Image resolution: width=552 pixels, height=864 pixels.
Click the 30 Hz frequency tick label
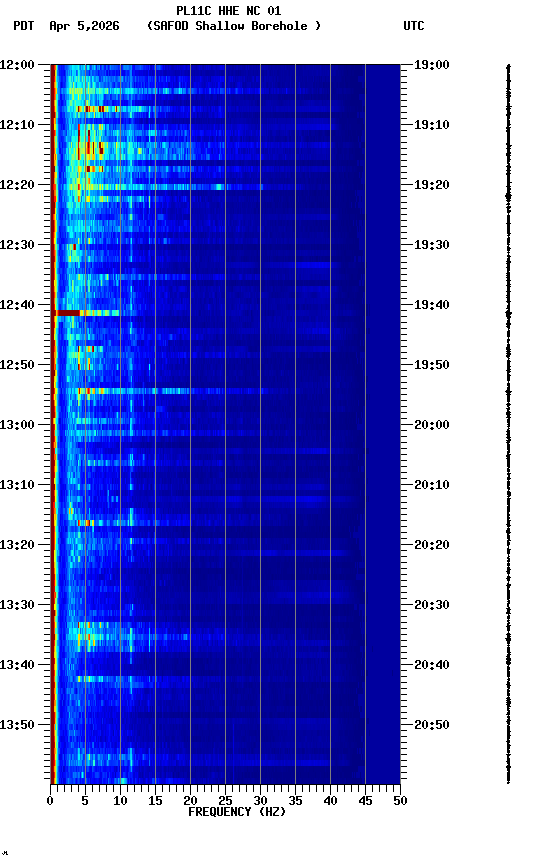click(260, 801)
